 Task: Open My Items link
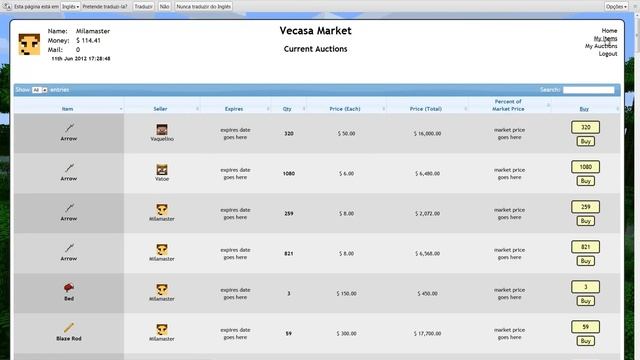pyautogui.click(x=605, y=38)
